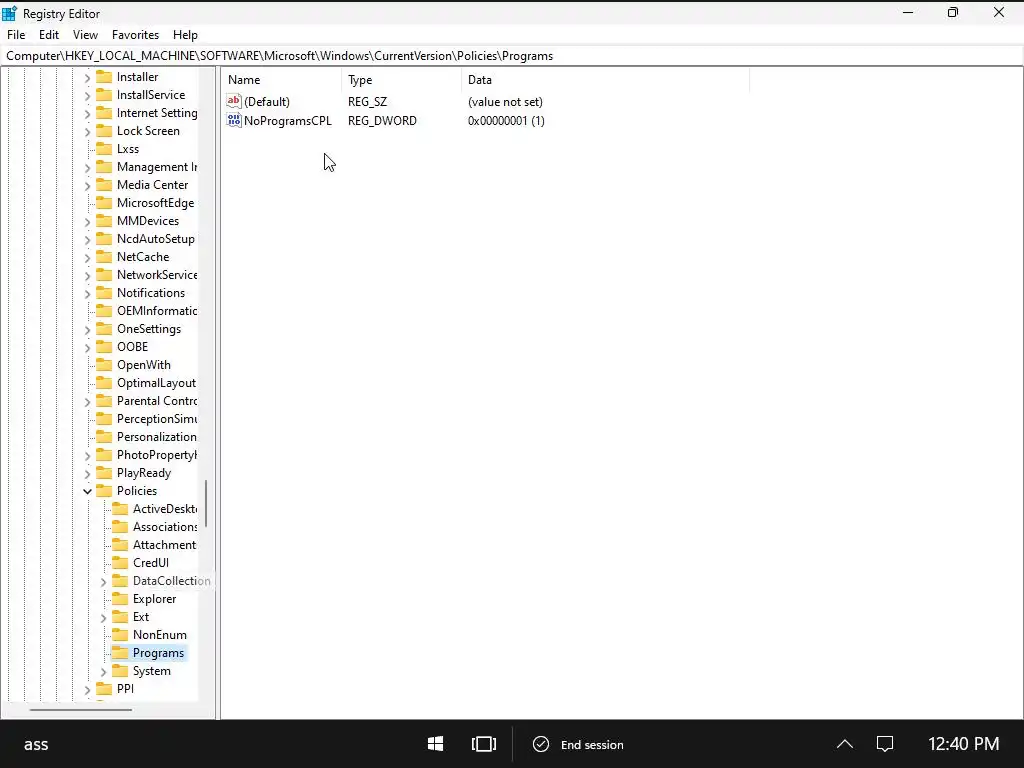This screenshot has width=1024, height=768.
Task: Sort values by Type column header
Action: coord(401,80)
